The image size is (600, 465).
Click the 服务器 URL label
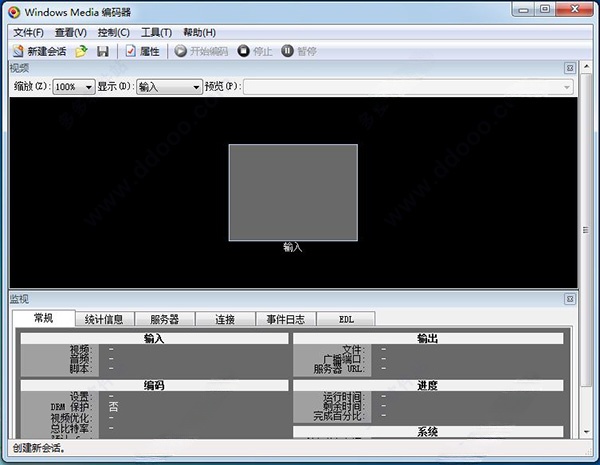[339, 369]
